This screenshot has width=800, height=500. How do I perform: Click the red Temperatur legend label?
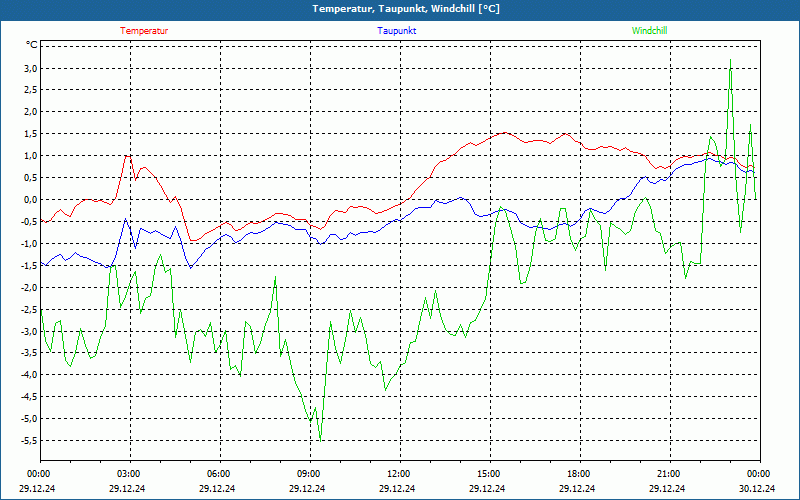click(x=144, y=31)
